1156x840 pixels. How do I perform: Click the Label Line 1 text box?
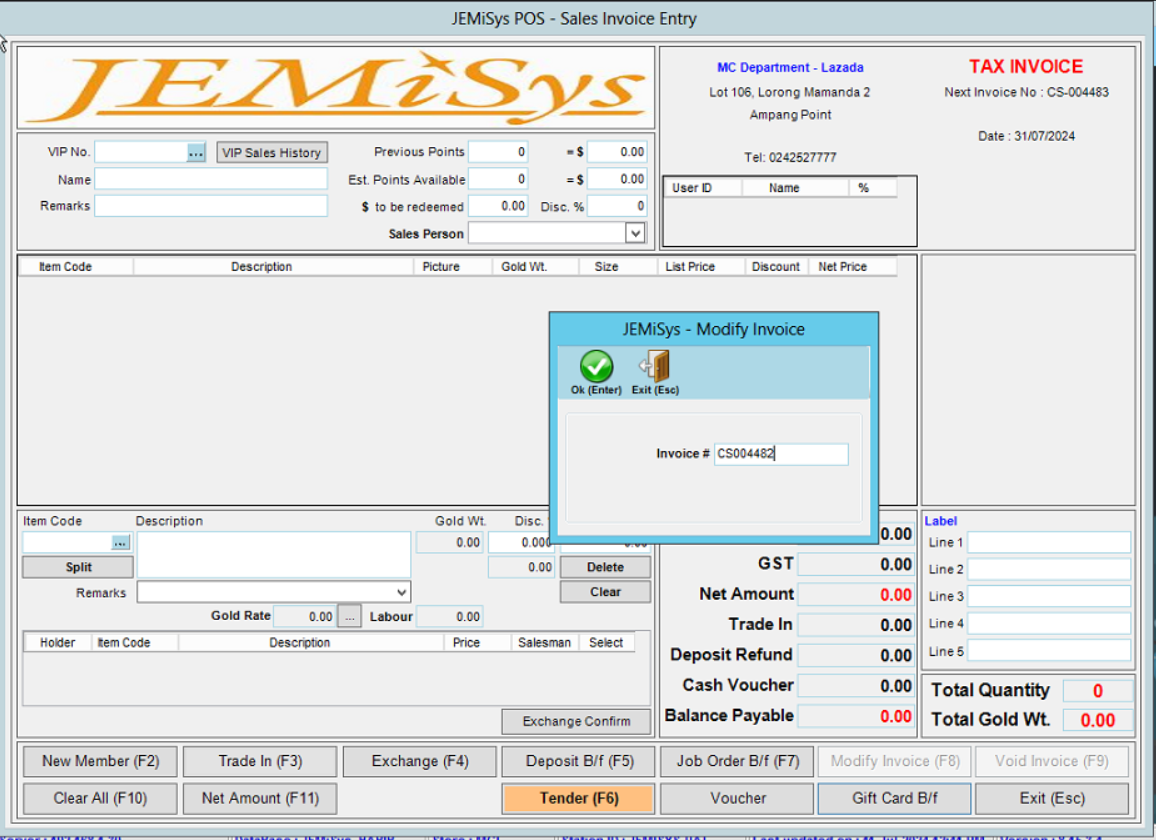(x=1049, y=541)
